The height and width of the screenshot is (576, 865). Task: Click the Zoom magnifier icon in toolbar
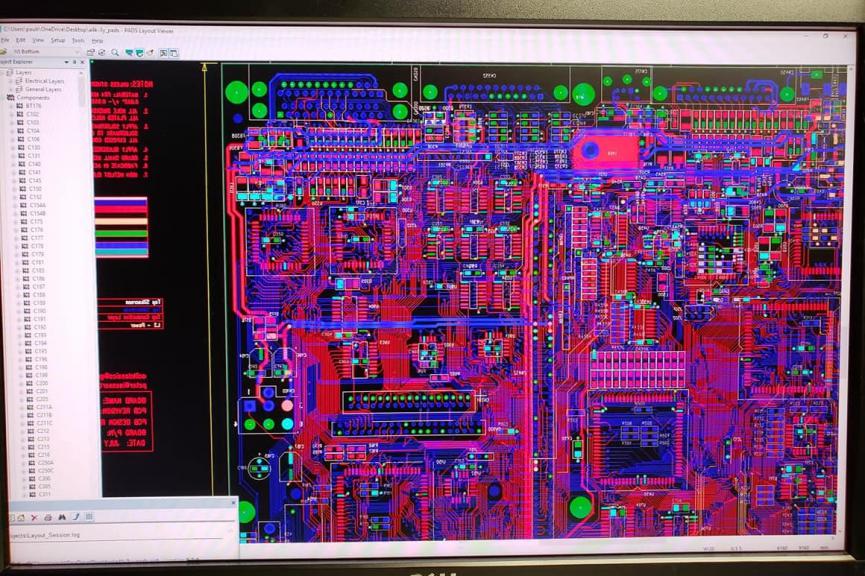tap(115, 52)
